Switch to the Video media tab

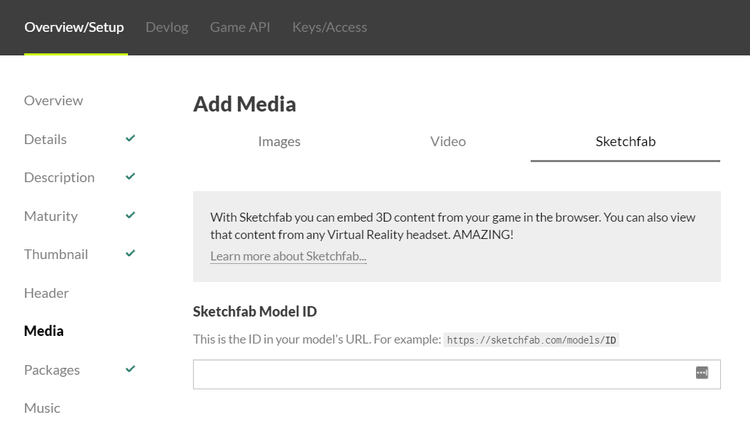[x=448, y=141]
